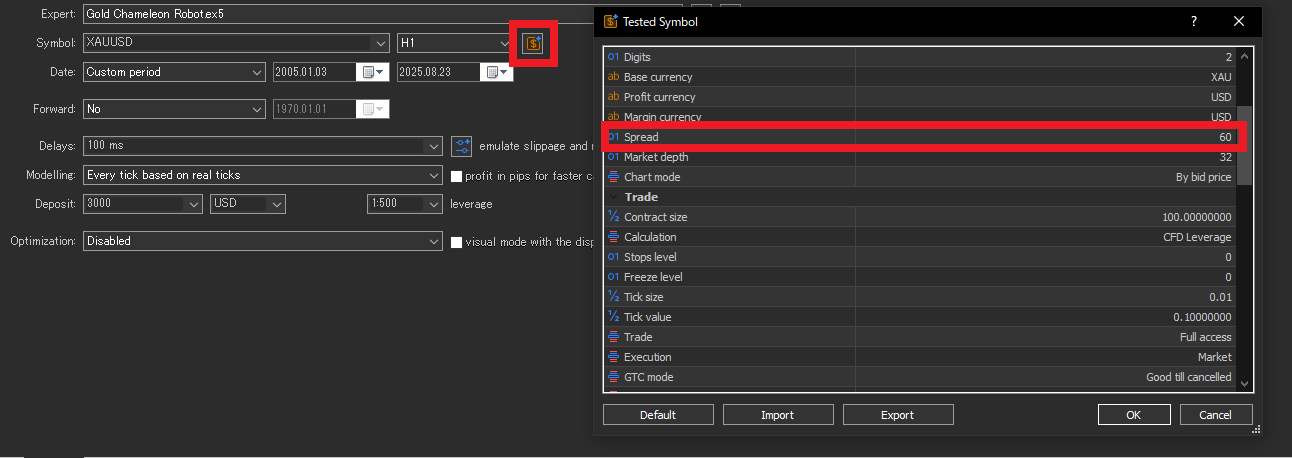Click the fraction icon of Tick value row
Viewport: 1292px width, 458px height.
614,317
